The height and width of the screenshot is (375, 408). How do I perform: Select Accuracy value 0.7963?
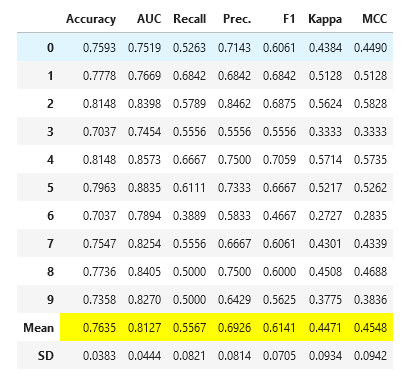point(99,188)
